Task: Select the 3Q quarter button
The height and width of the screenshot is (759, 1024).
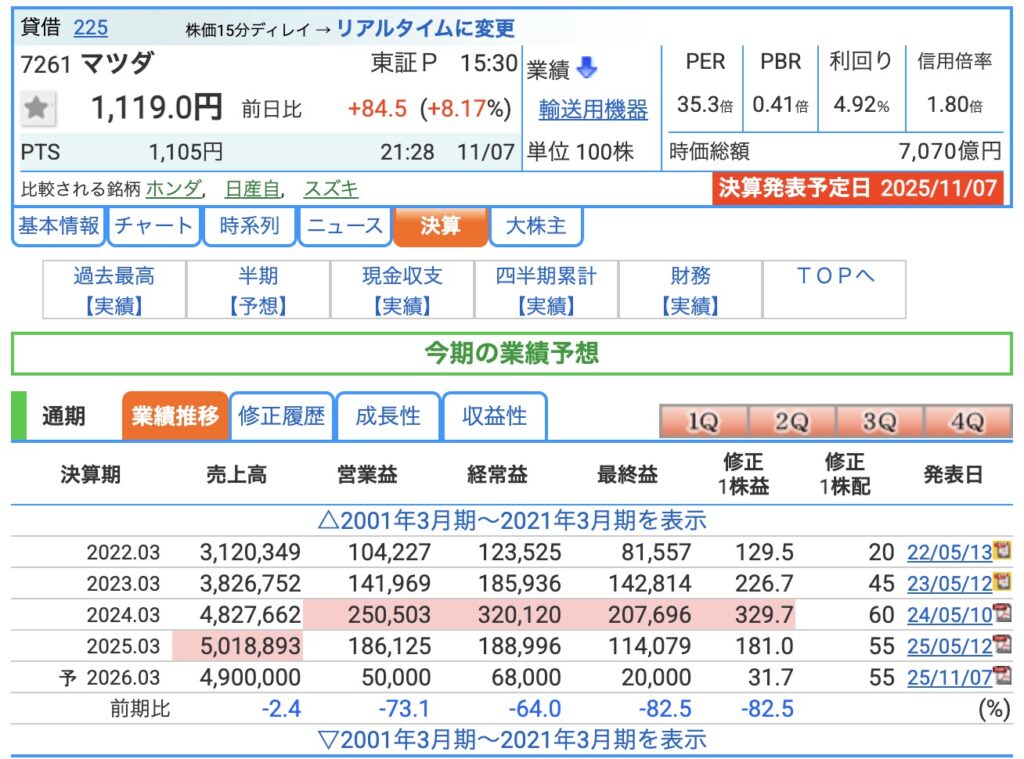Action: point(878,422)
